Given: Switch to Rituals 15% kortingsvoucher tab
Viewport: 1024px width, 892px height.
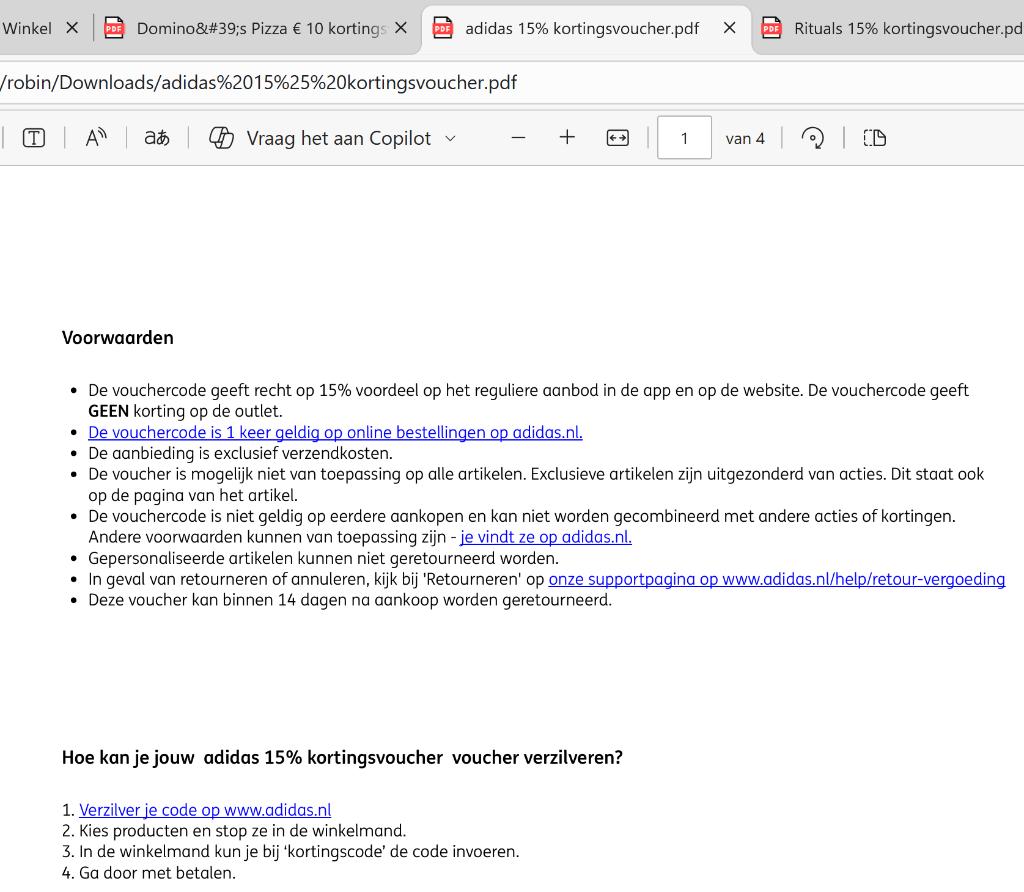Looking at the screenshot, I should tap(889, 28).
